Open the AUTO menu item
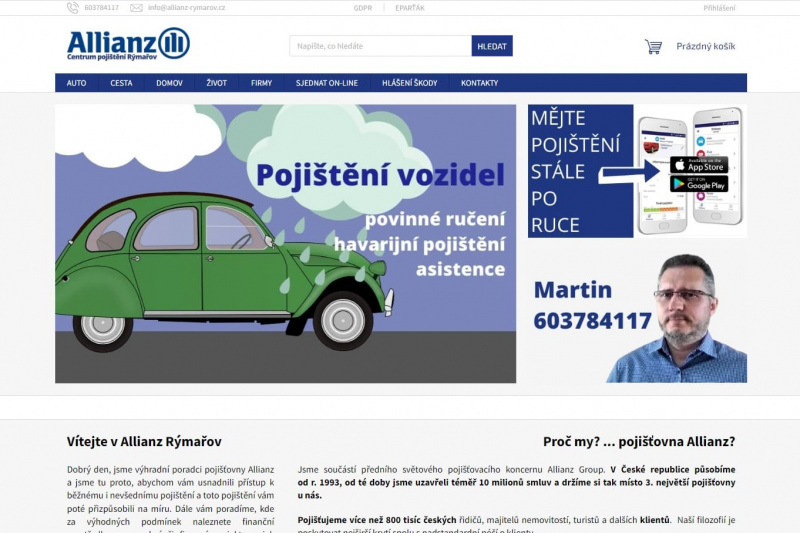 coord(77,83)
